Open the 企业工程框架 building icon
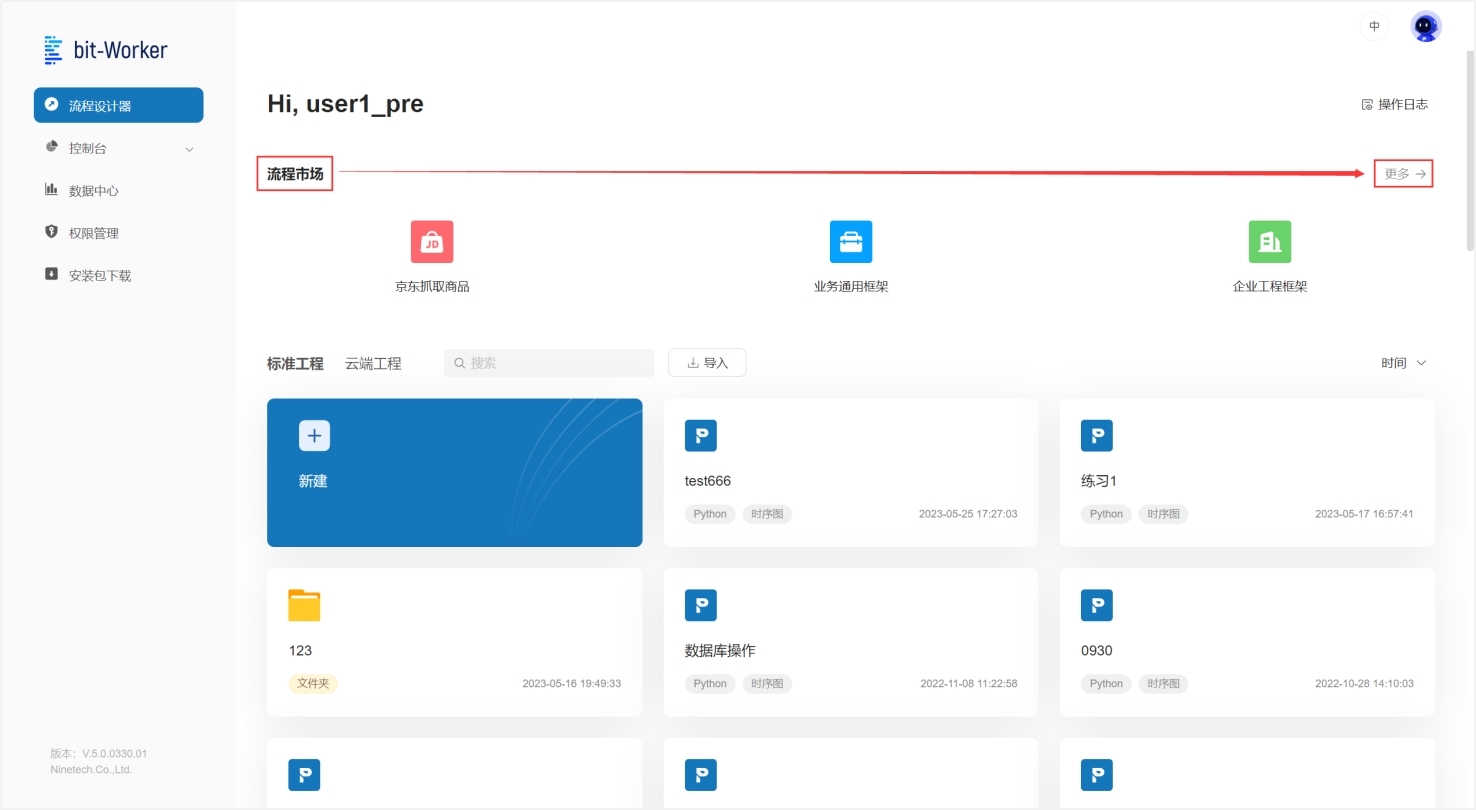This screenshot has height=810, width=1476. pyautogui.click(x=1270, y=242)
